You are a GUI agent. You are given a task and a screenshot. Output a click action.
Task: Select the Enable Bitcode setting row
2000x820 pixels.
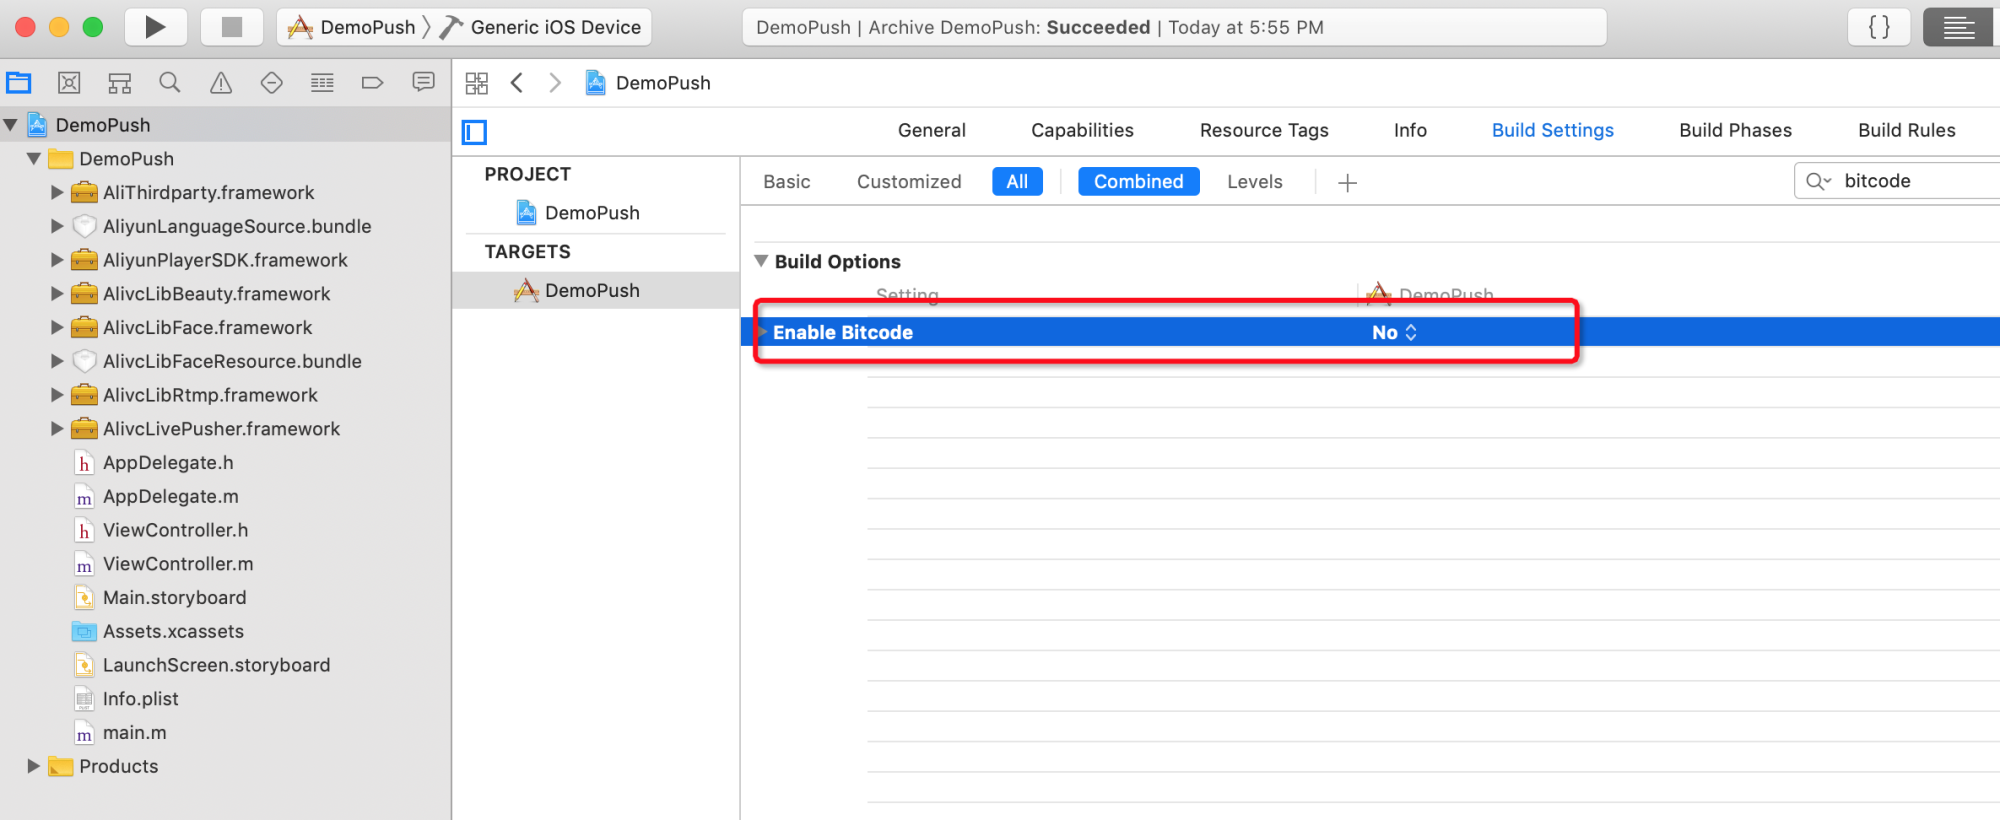click(1370, 332)
